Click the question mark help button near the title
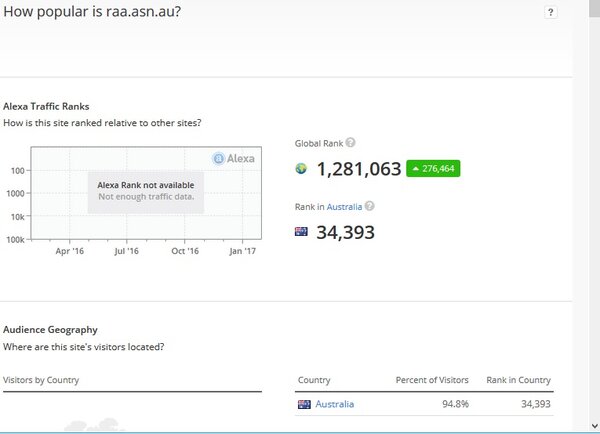This screenshot has height=434, width=600. coord(551,12)
